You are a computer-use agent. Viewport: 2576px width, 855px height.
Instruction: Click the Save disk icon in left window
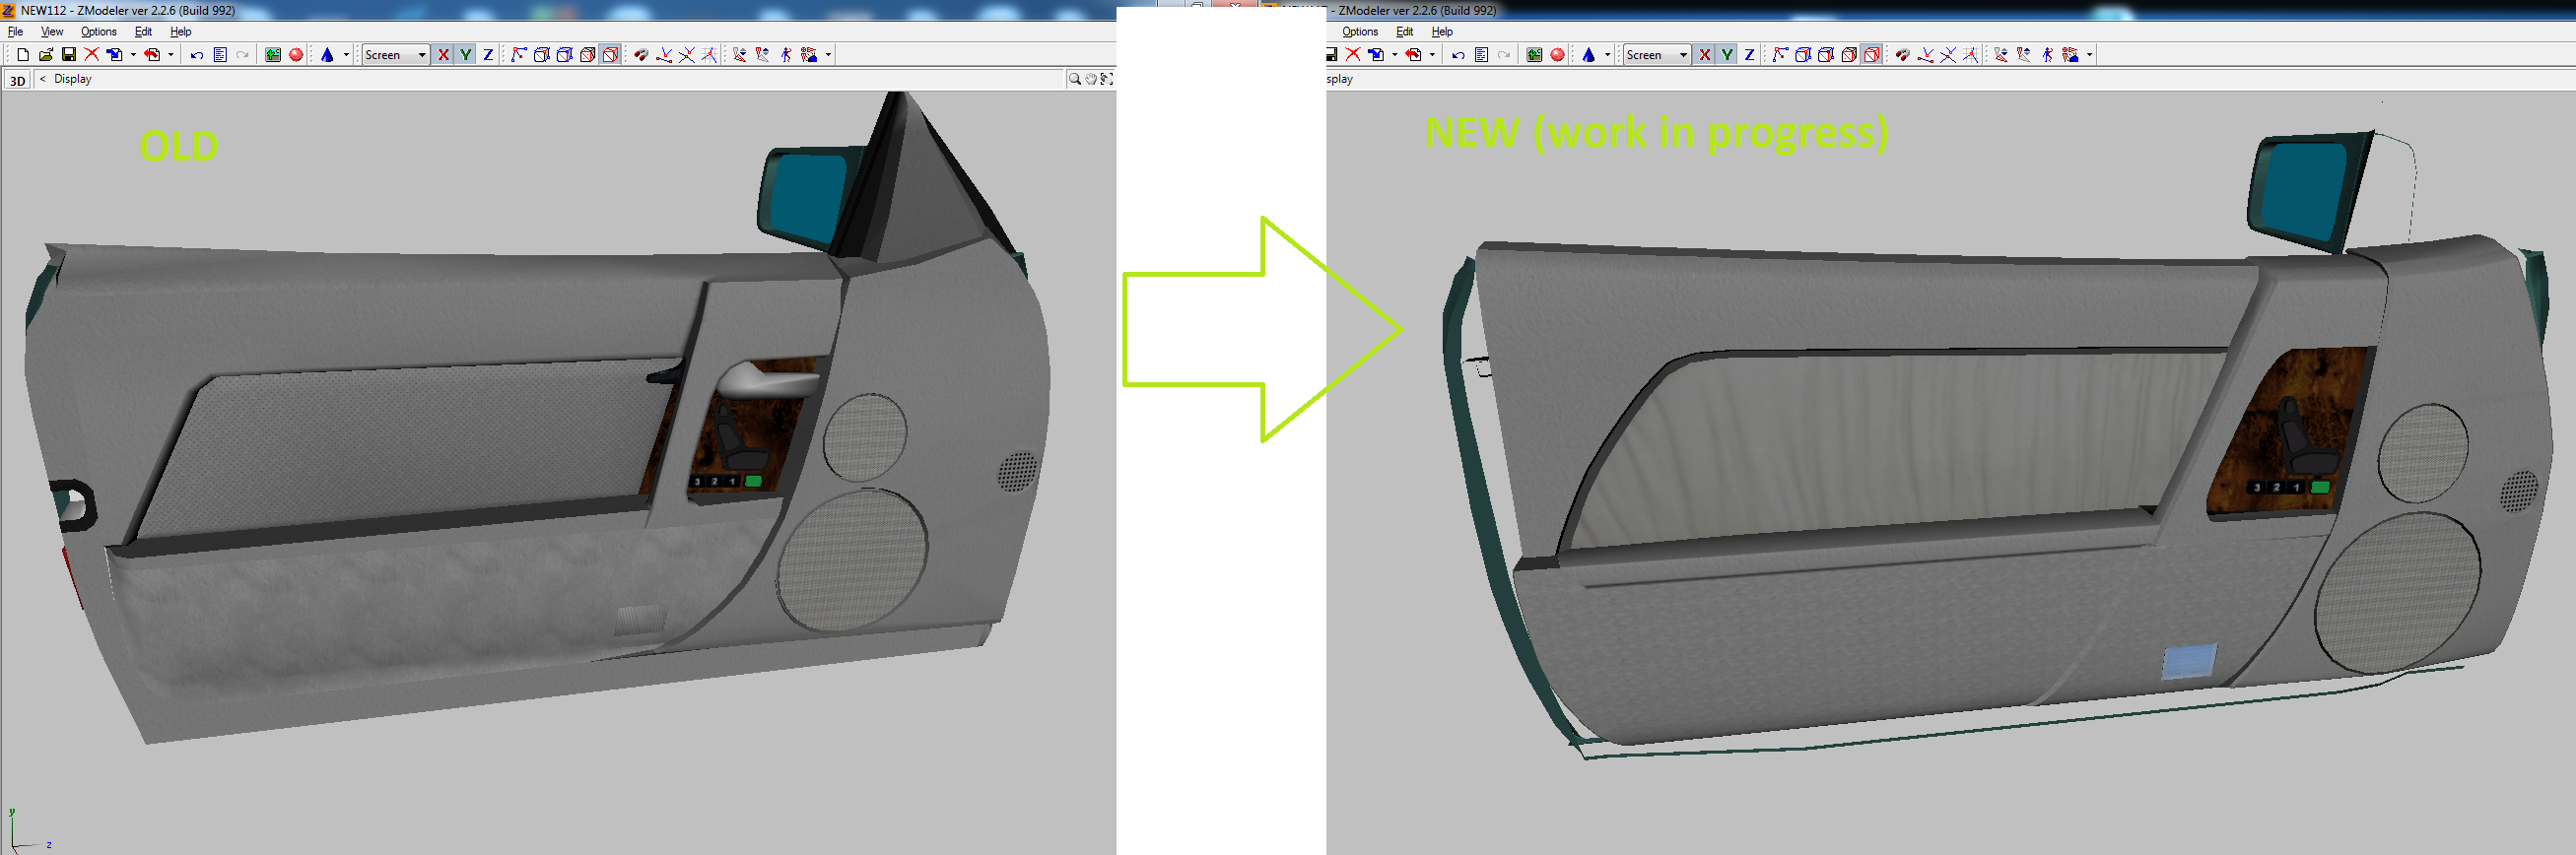point(68,55)
